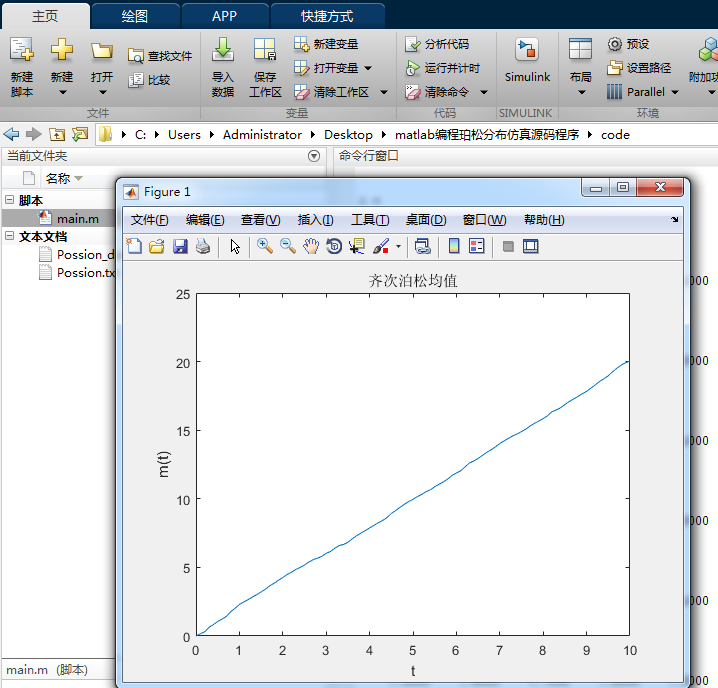Click the Users folder in the address path
The height and width of the screenshot is (688, 718).
click(184, 135)
